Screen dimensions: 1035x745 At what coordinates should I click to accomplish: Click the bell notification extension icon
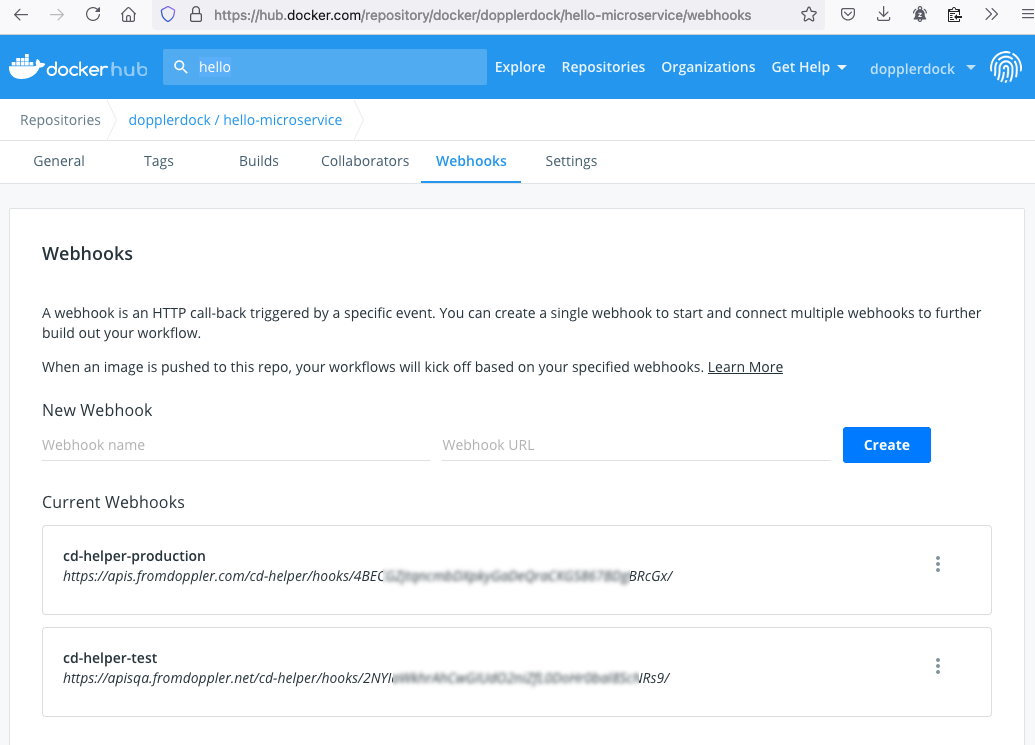coord(919,15)
